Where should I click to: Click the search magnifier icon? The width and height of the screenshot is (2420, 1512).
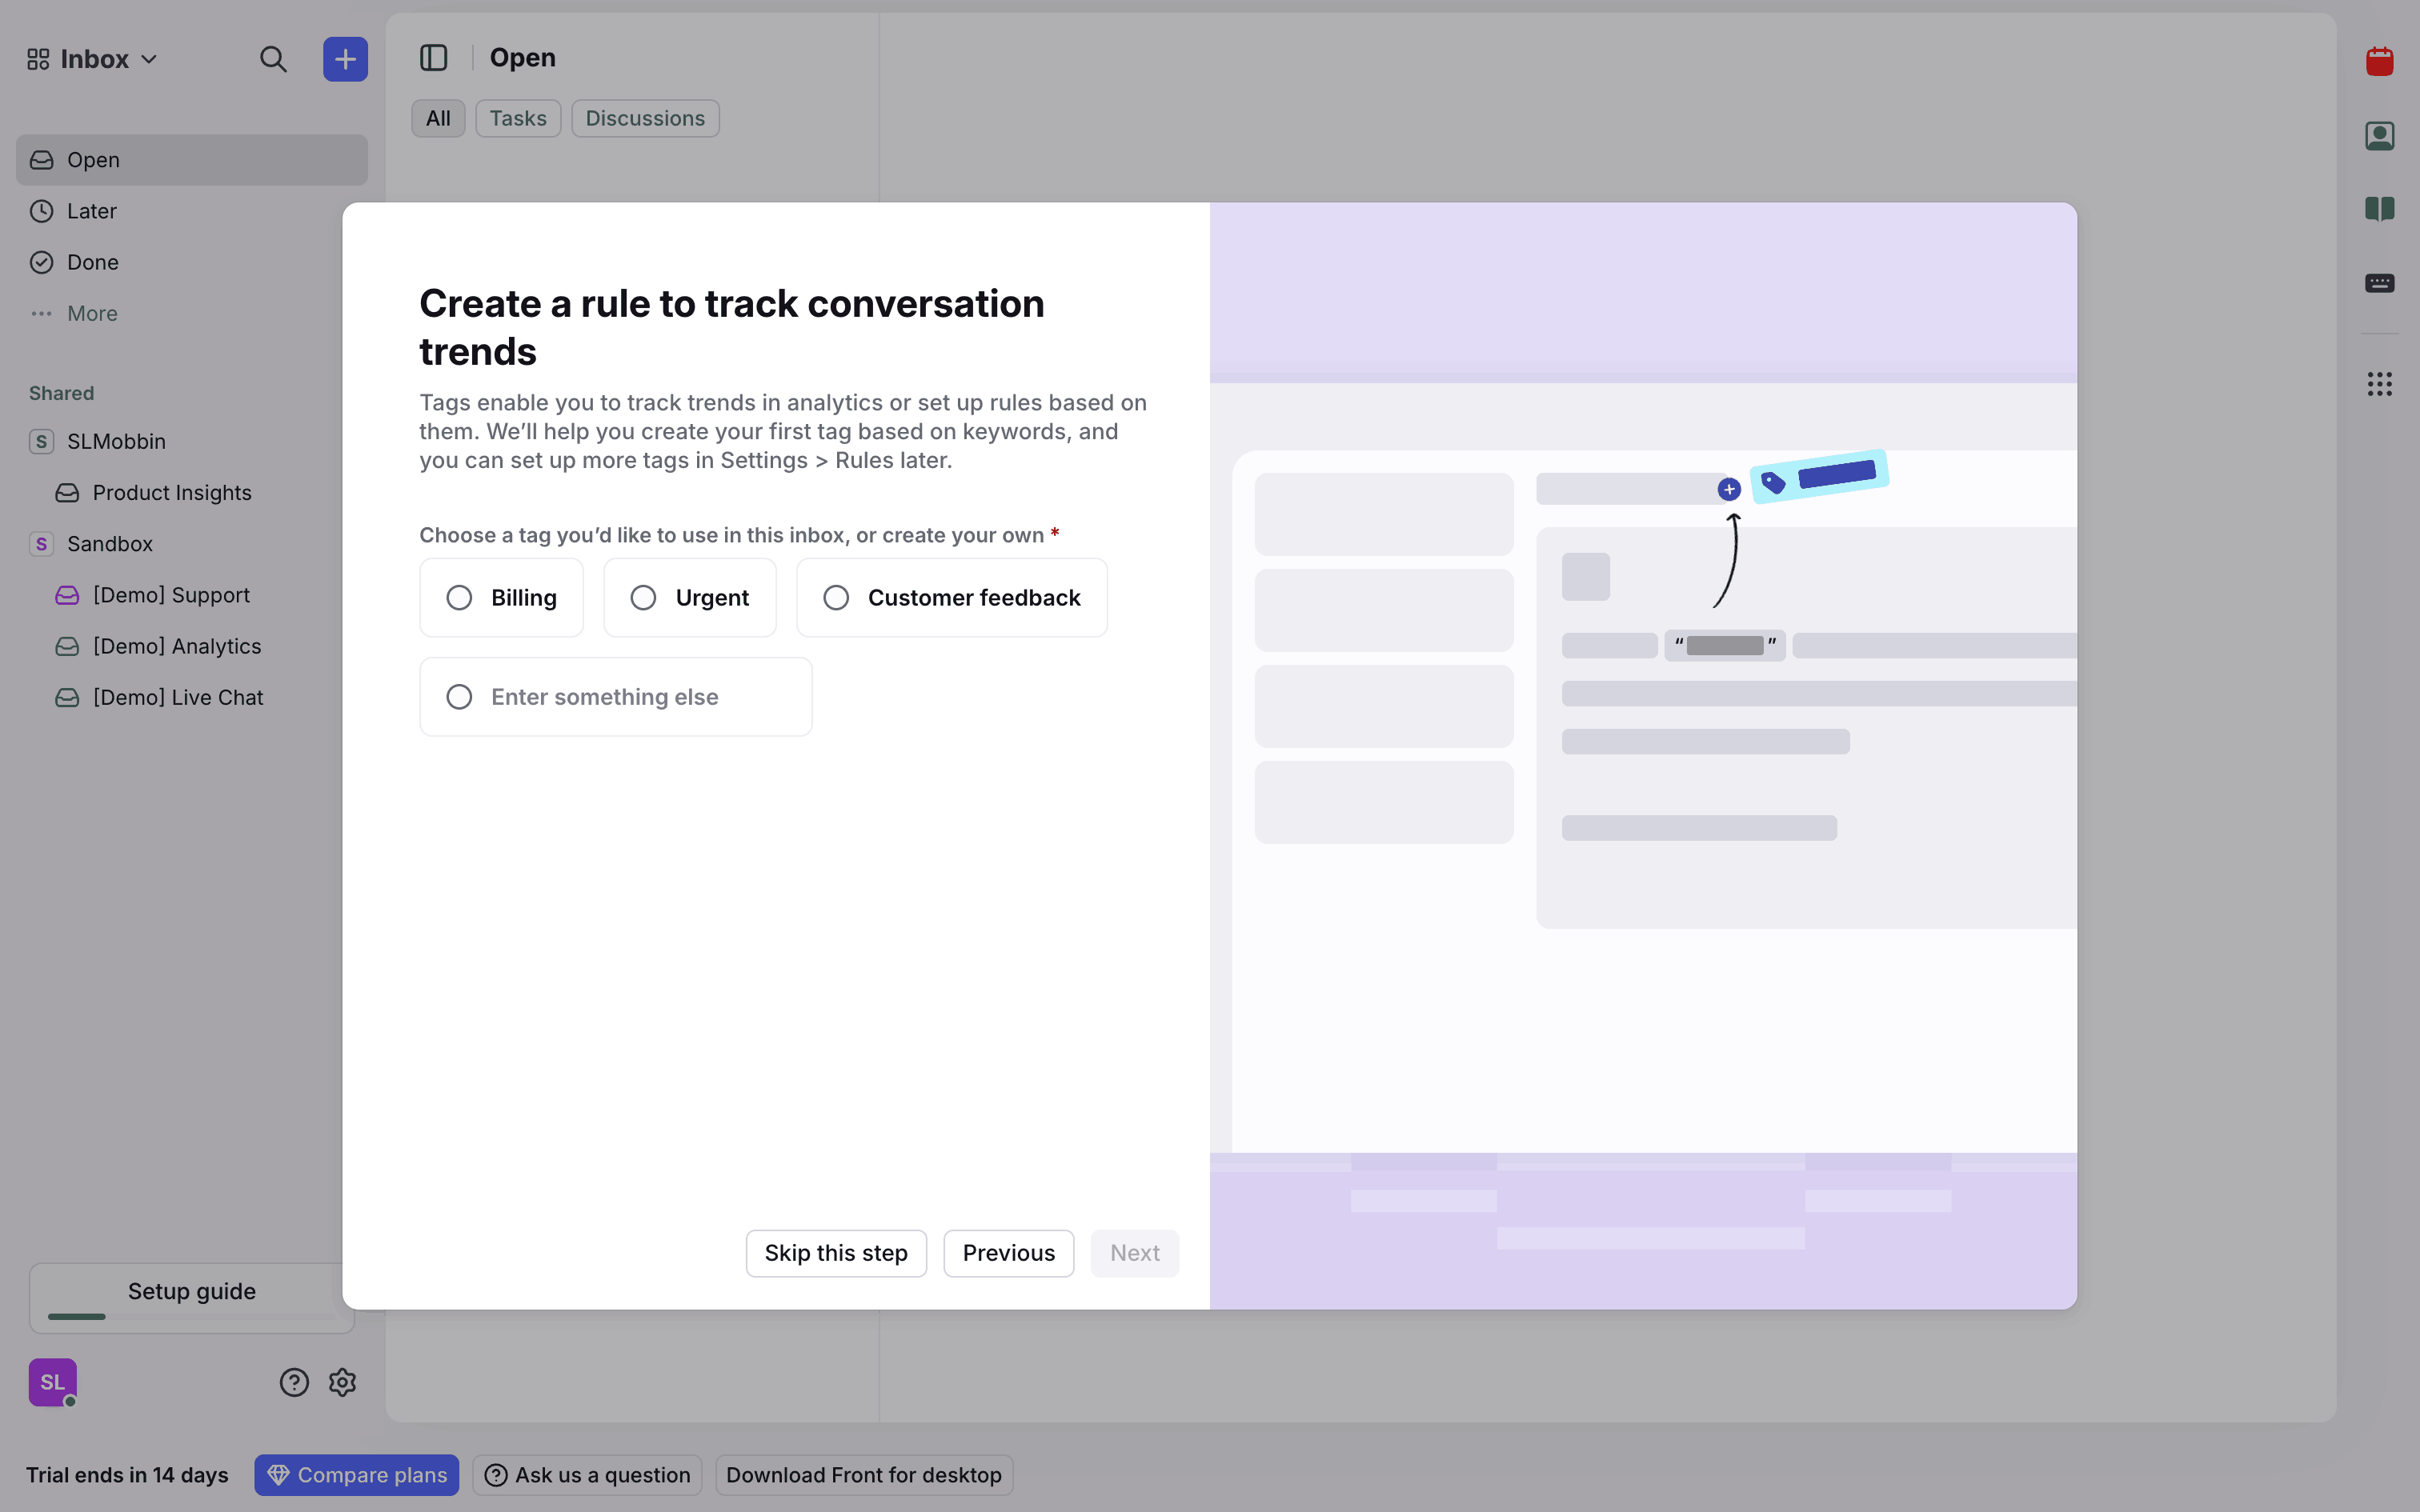coord(273,59)
